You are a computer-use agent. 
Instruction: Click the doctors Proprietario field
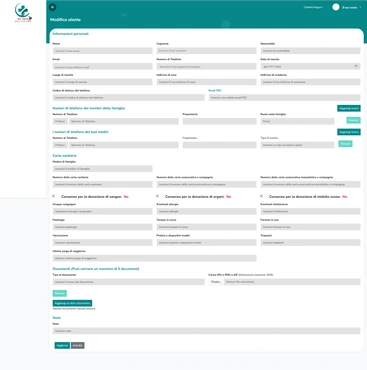(219, 145)
